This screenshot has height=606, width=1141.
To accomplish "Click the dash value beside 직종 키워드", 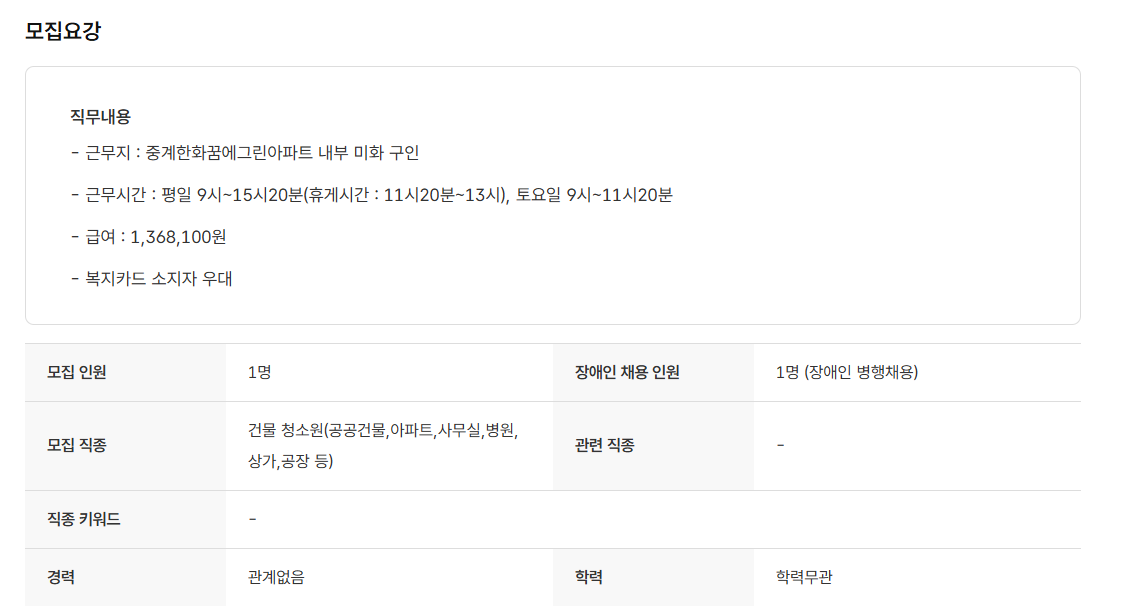I will (252, 519).
